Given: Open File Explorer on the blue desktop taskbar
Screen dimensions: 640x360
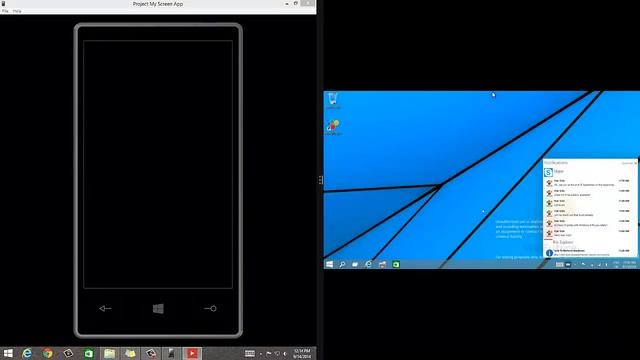Looking at the screenshot, I should 382,264.
